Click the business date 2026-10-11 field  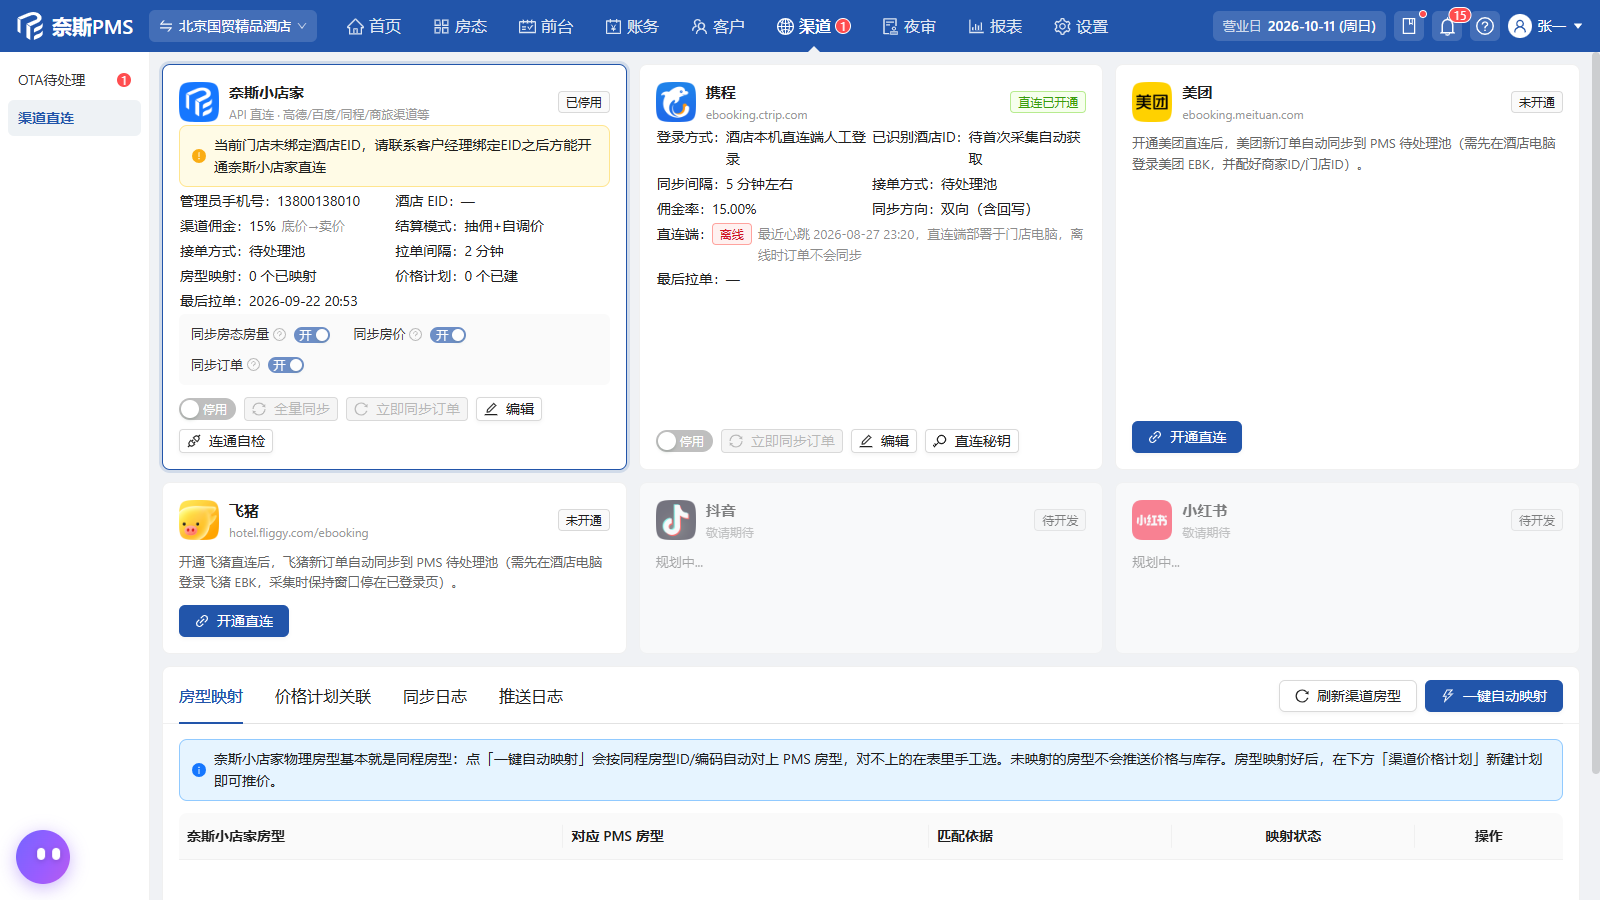point(1299,26)
